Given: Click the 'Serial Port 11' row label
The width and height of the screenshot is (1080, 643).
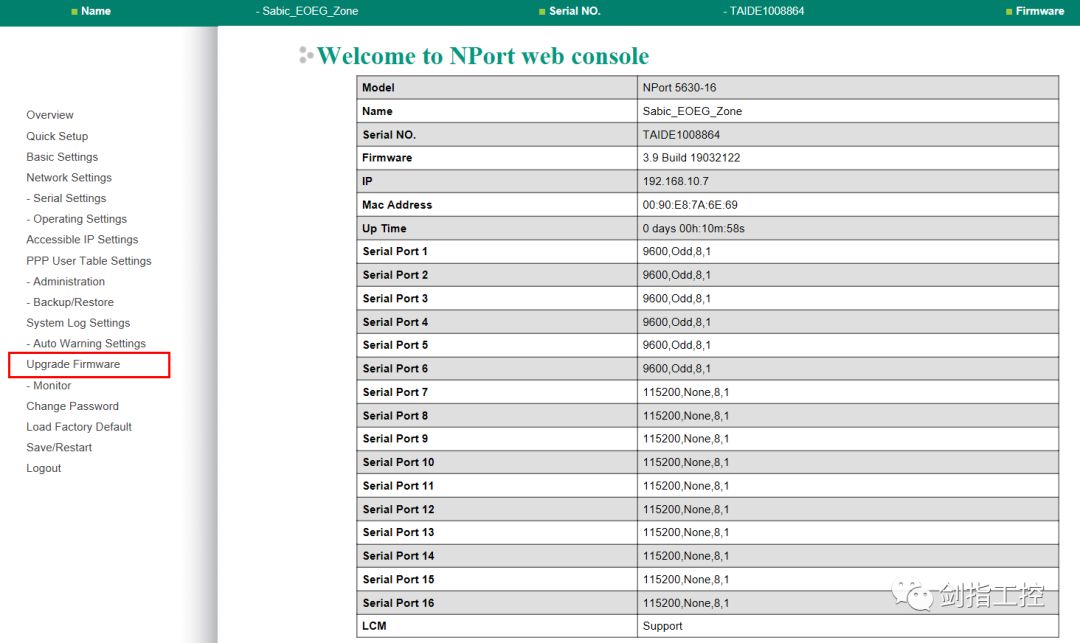Looking at the screenshot, I should pyautogui.click(x=398, y=485).
